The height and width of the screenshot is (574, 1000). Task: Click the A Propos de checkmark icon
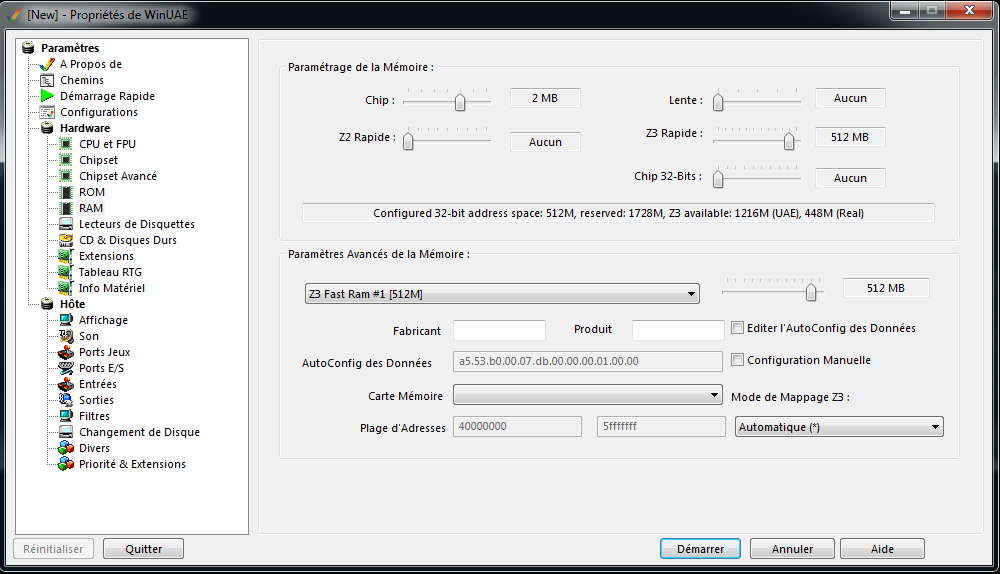[47, 64]
